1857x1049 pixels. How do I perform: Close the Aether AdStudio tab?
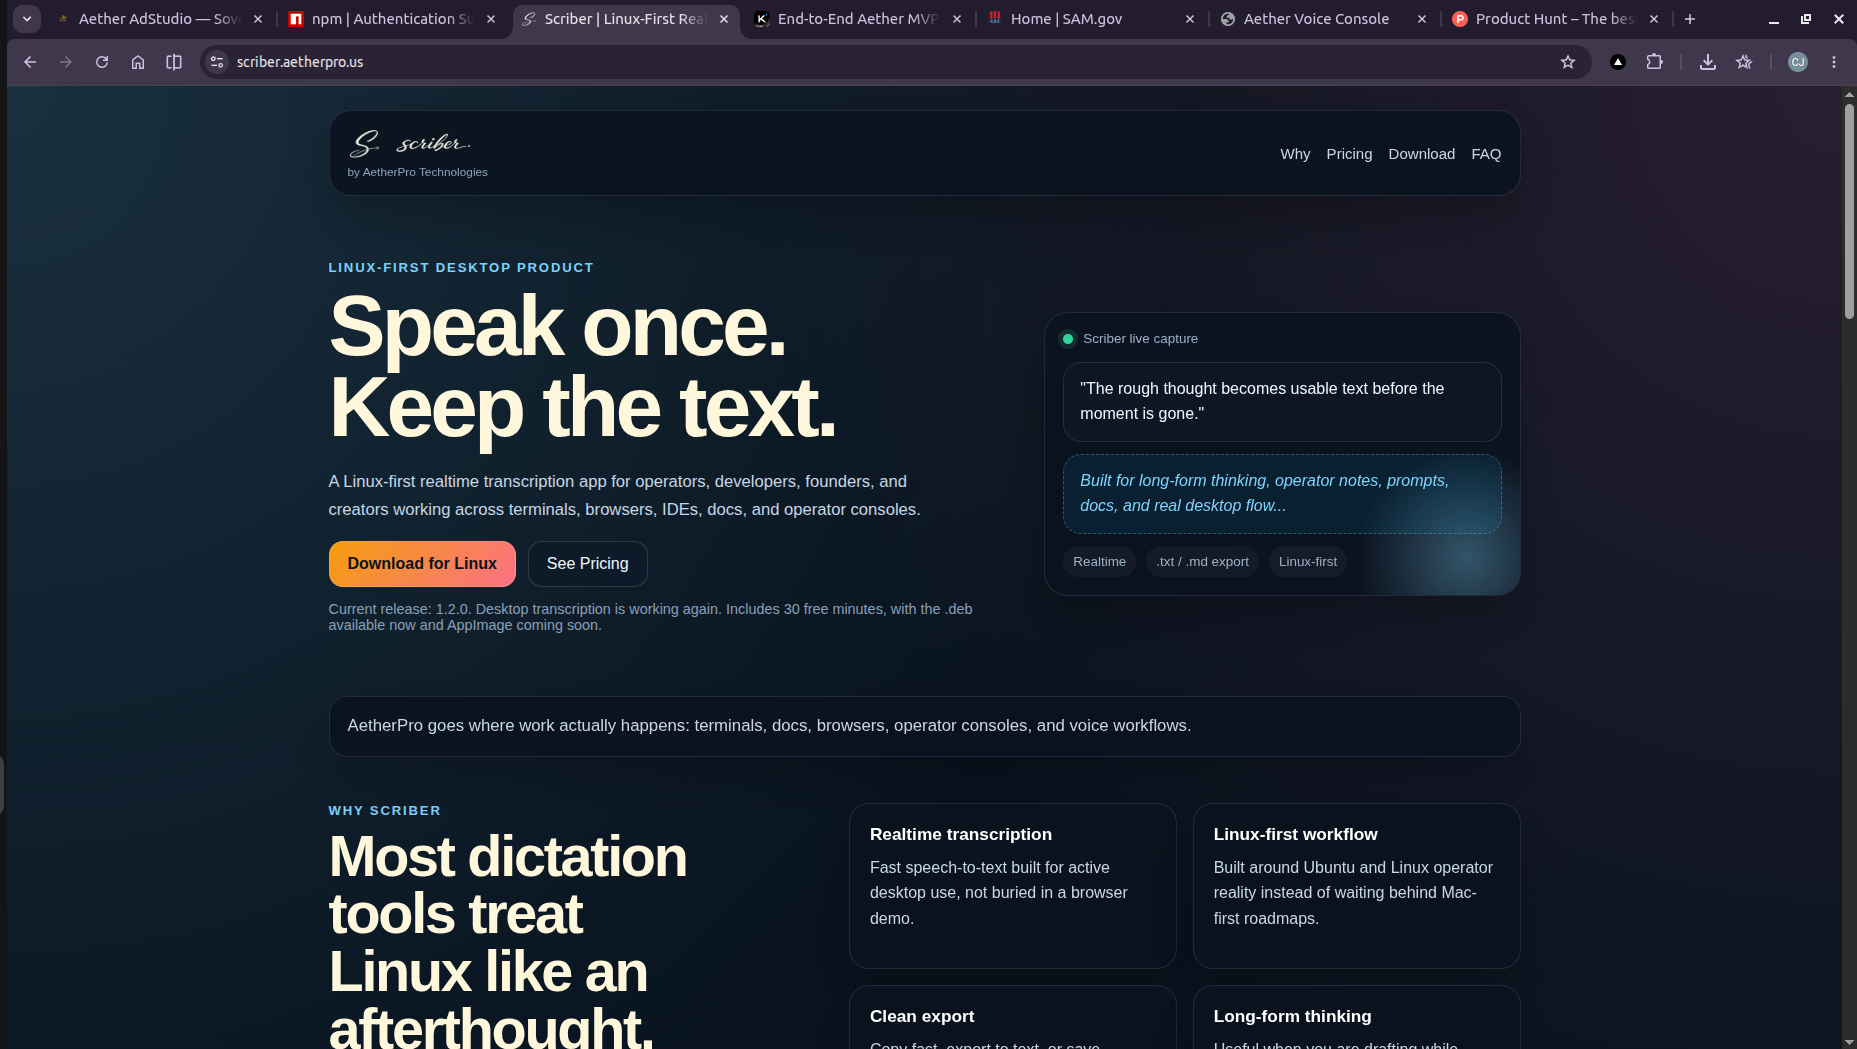258,19
